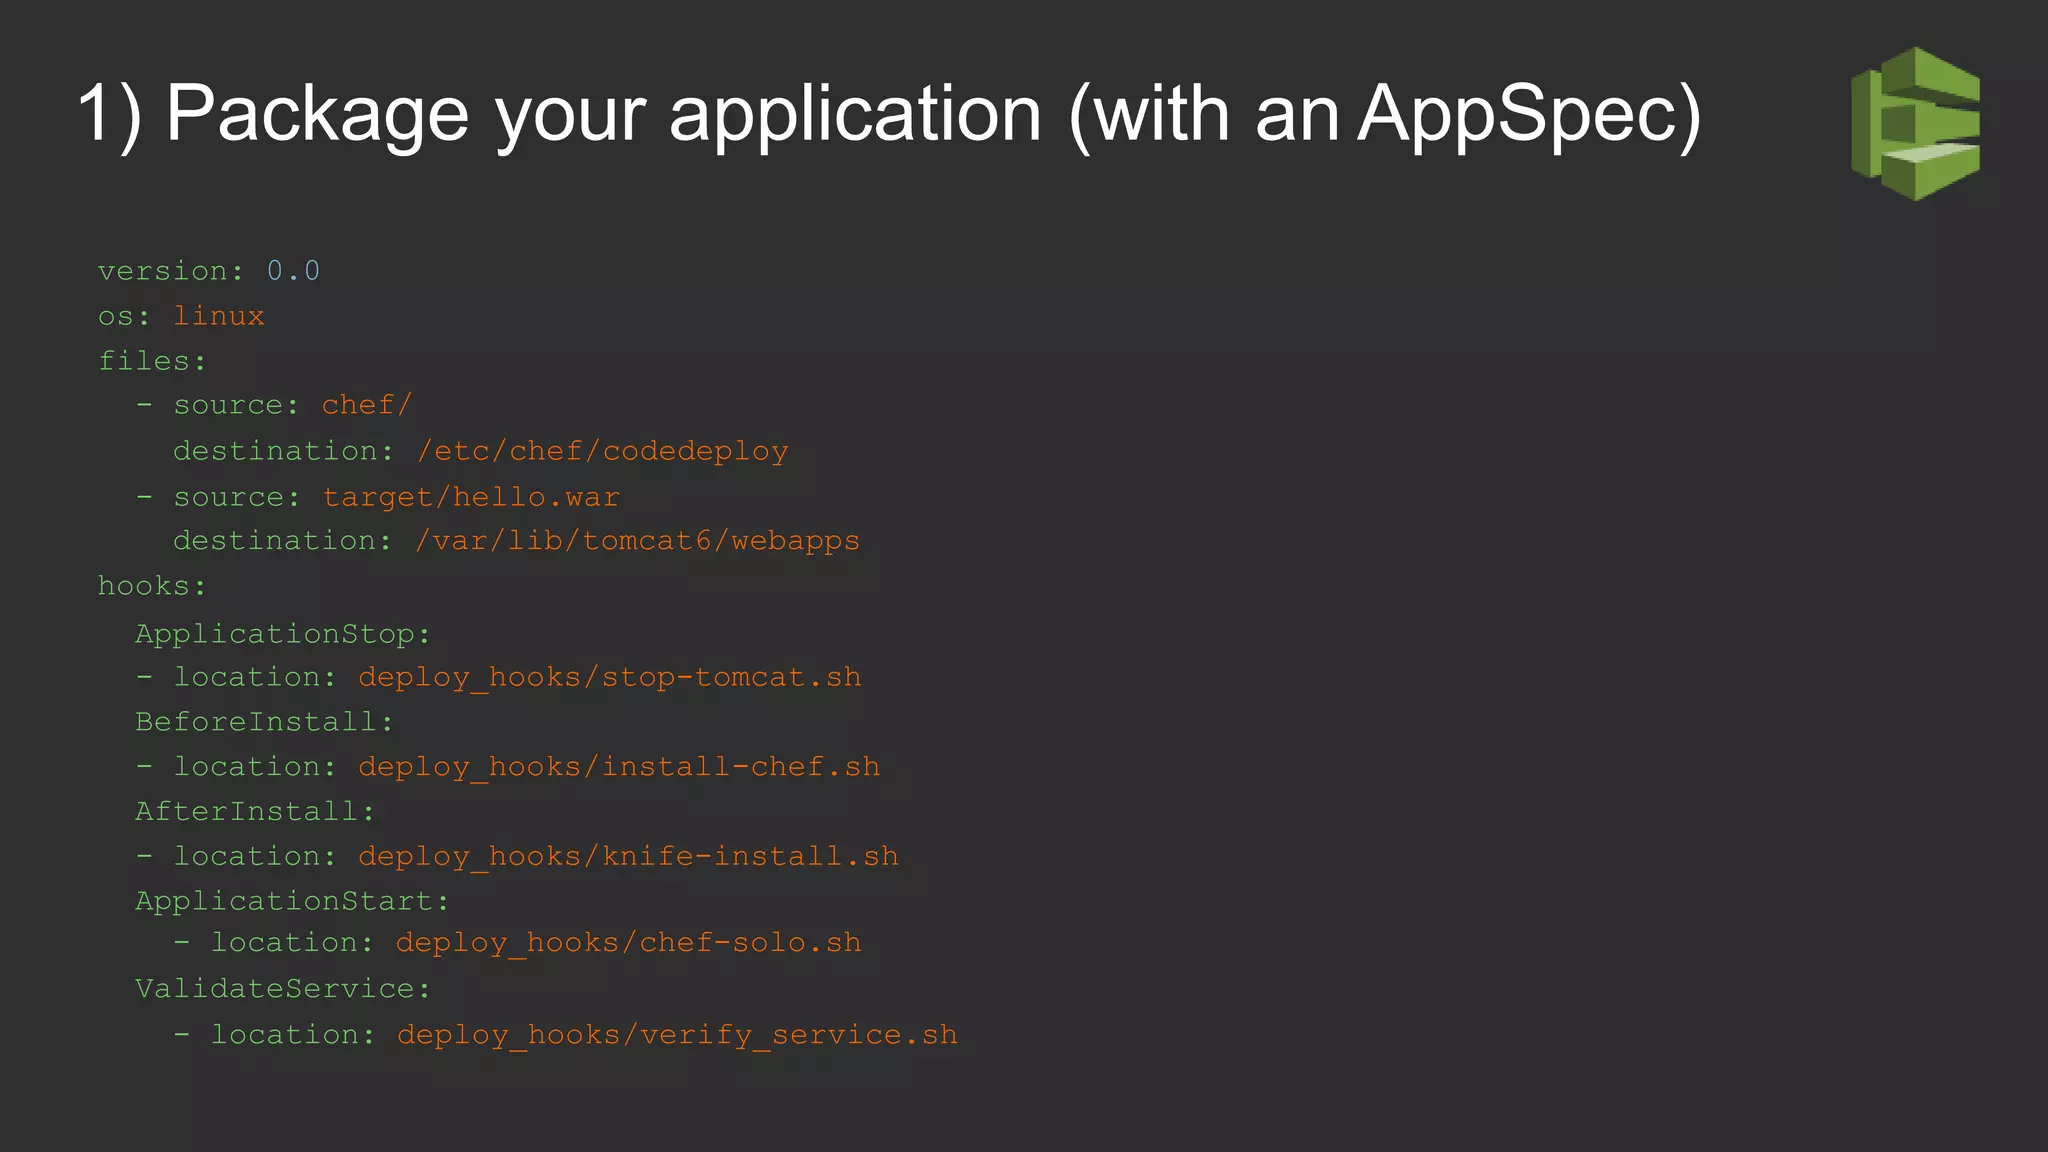
Task: Click '(with an AppSpec)' in the title
Action: point(1385,116)
